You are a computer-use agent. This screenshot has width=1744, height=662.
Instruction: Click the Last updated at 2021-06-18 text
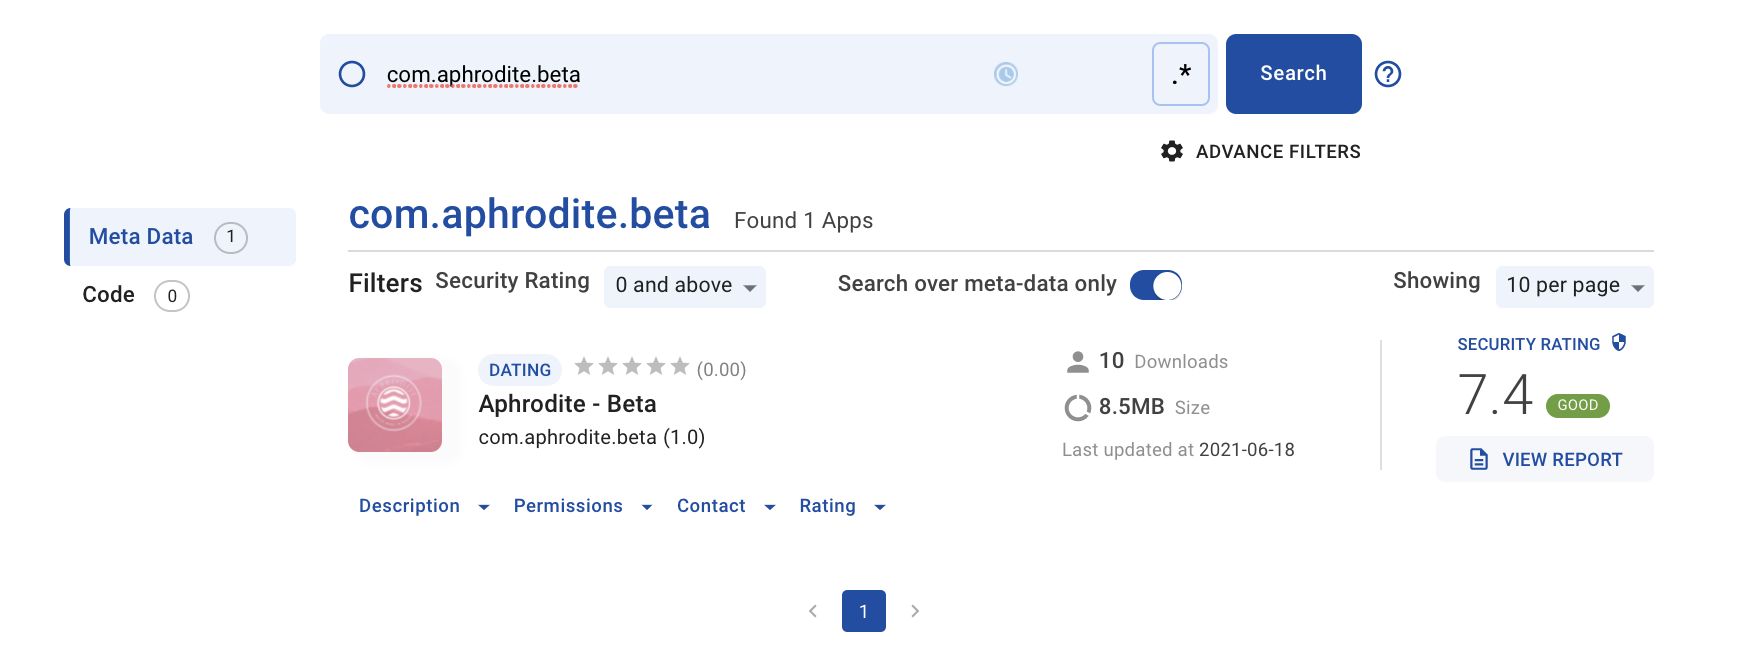[1178, 450]
